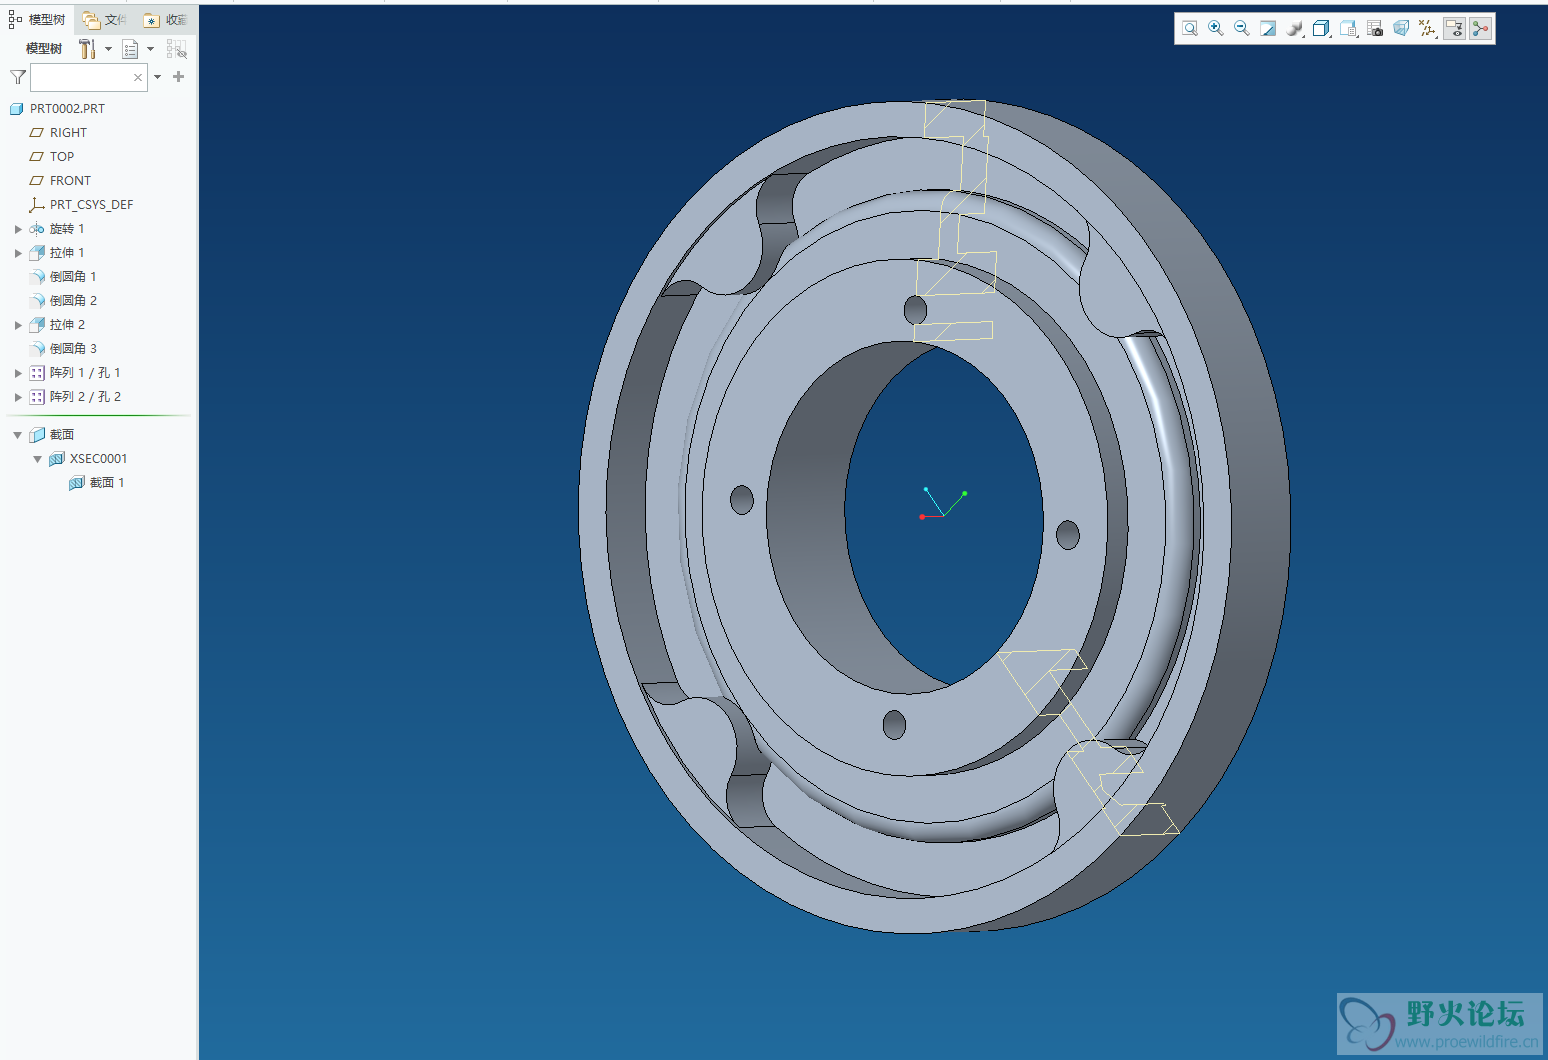Click the filter funnel icon
This screenshot has height=1060, width=1548.
tap(18, 77)
